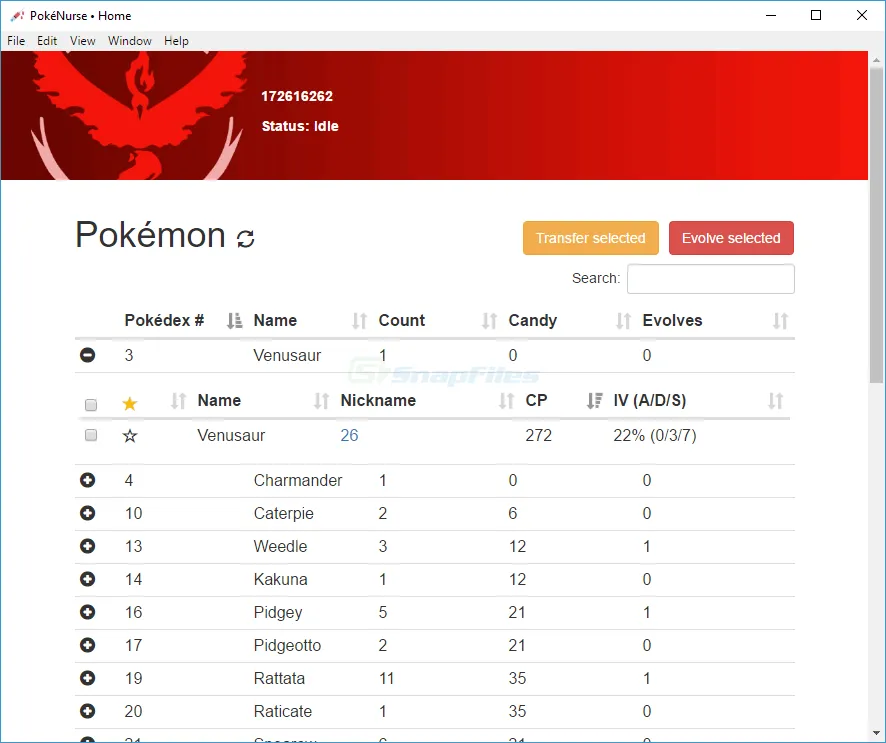This screenshot has height=743, width=886.
Task: Check the Venusaur CP 272 row checkbox
Action: pos(91,435)
